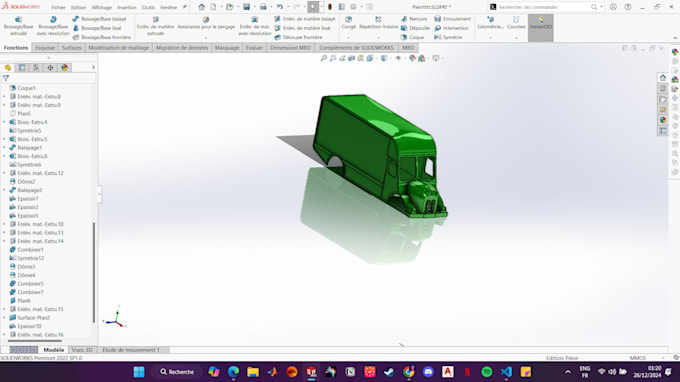Expand the Surface-Plan2 feature
This screenshot has height=382, width=680.
4,318
